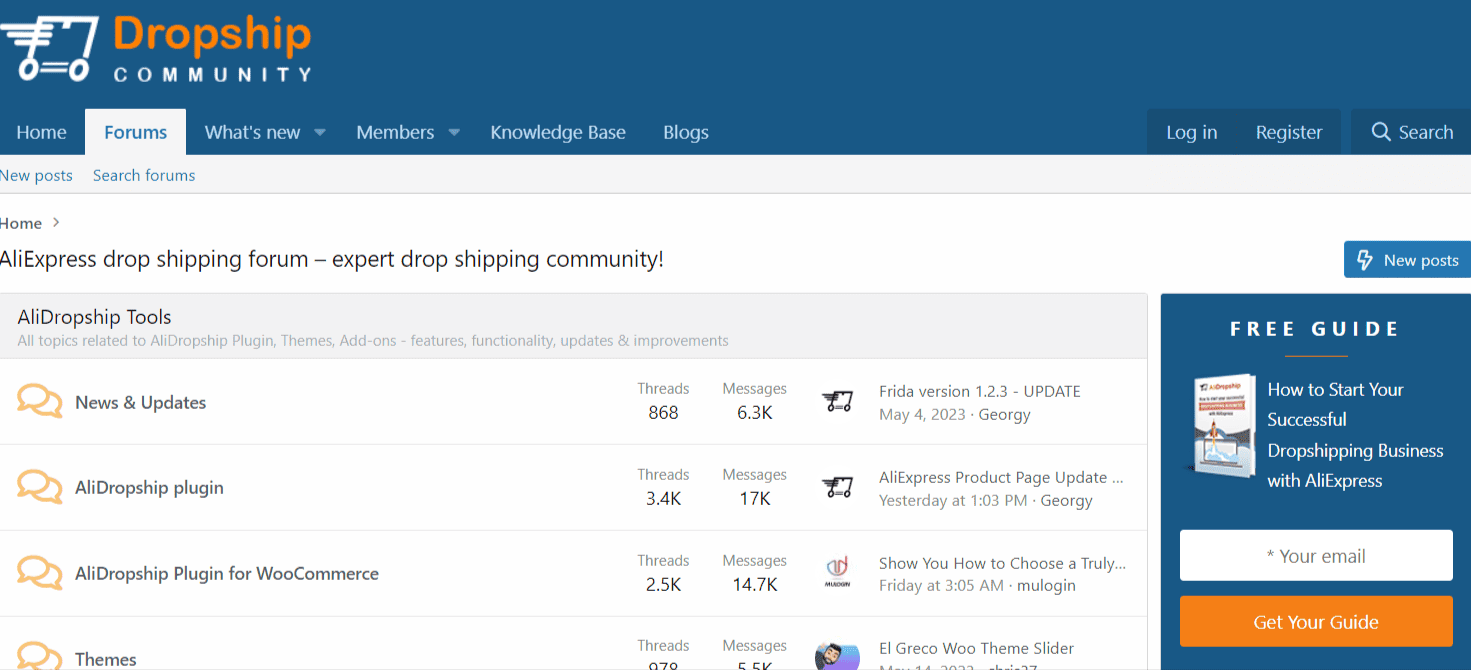Click the free guide book cover
Viewport: 1471px width, 670px height.
tap(1222, 424)
